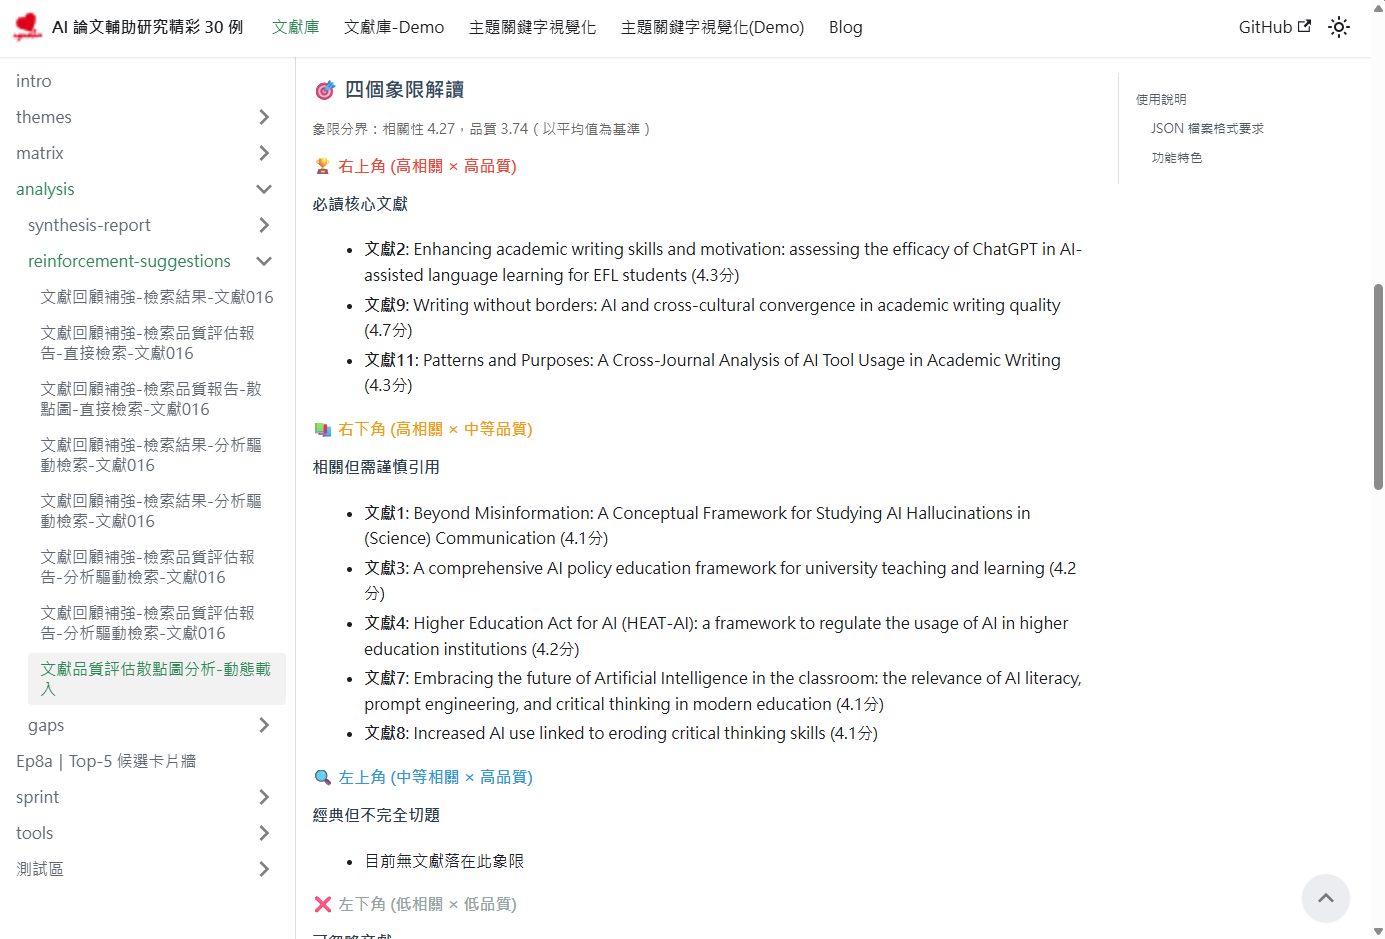Go to the Blog page
This screenshot has width=1385, height=939.
click(x=845, y=27)
